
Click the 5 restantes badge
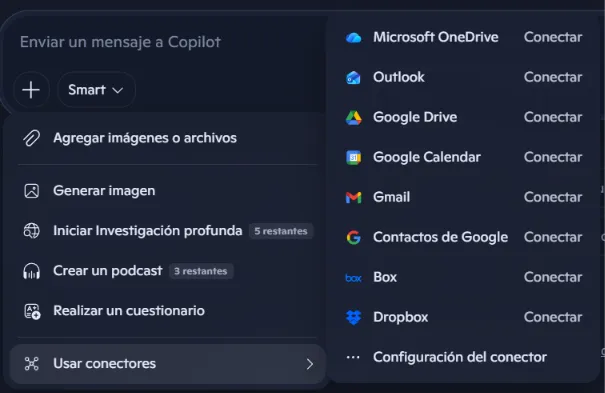click(x=281, y=231)
